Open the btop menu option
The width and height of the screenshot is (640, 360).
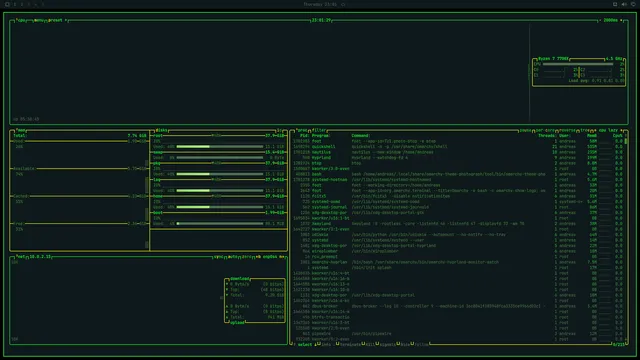39,20
